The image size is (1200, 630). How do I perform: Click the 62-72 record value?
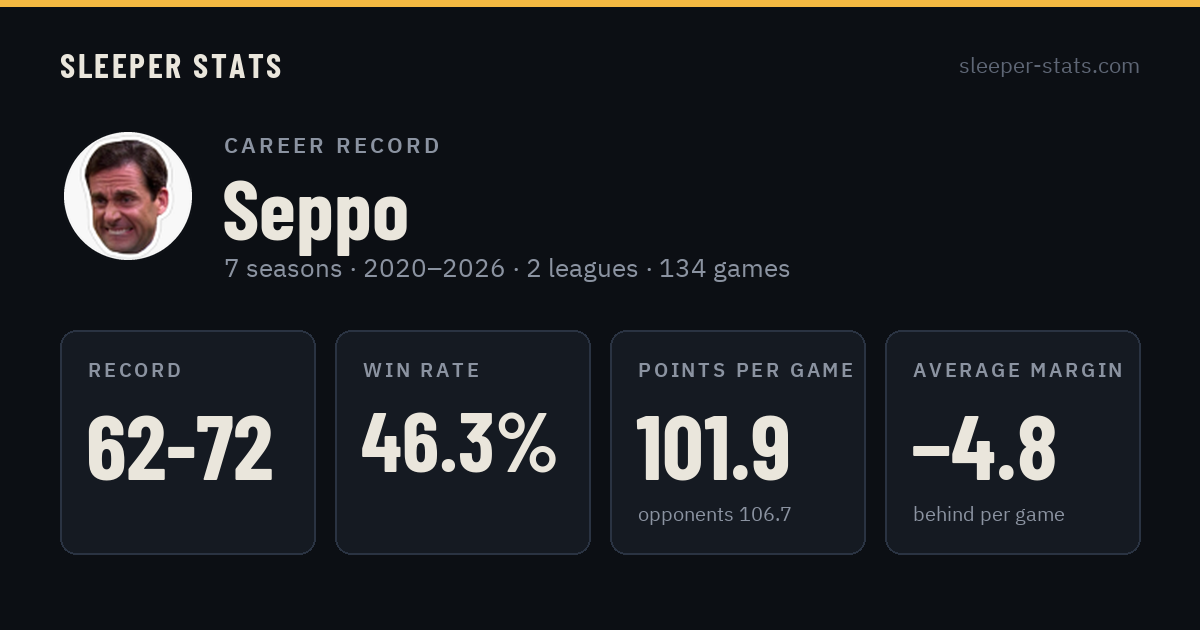tap(180, 448)
